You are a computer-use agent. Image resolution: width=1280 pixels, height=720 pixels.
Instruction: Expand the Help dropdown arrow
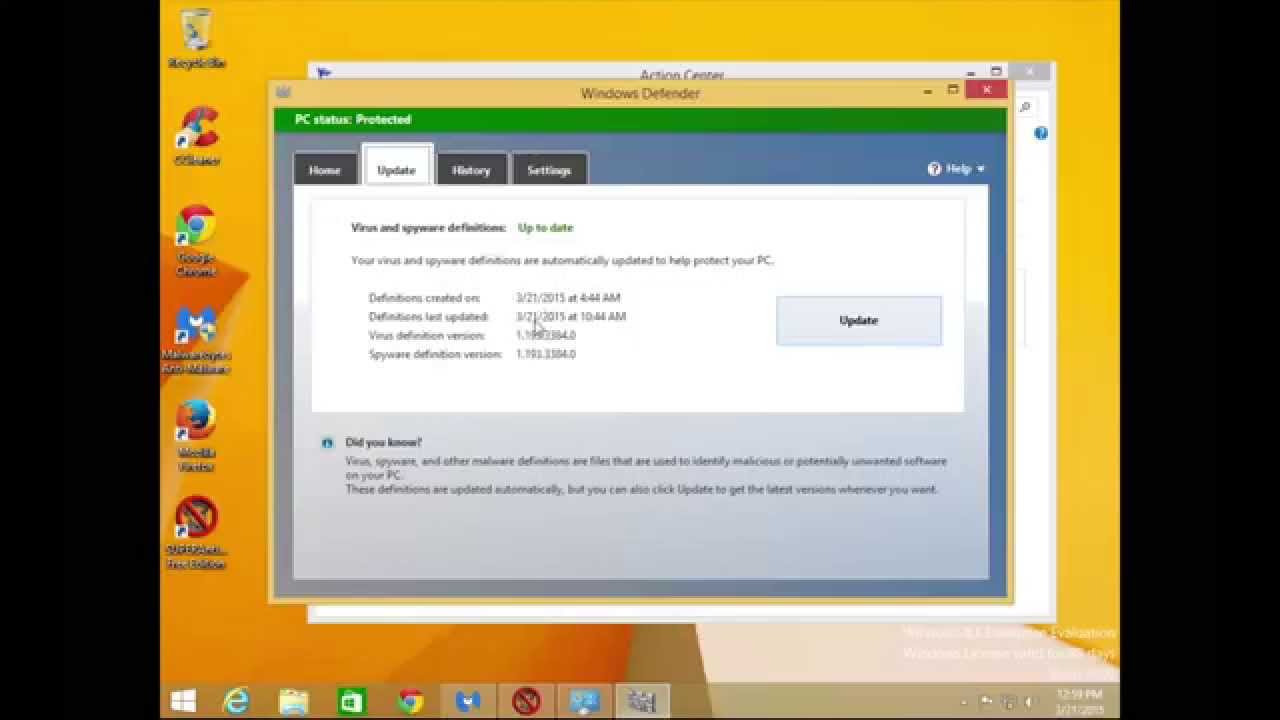(x=981, y=169)
